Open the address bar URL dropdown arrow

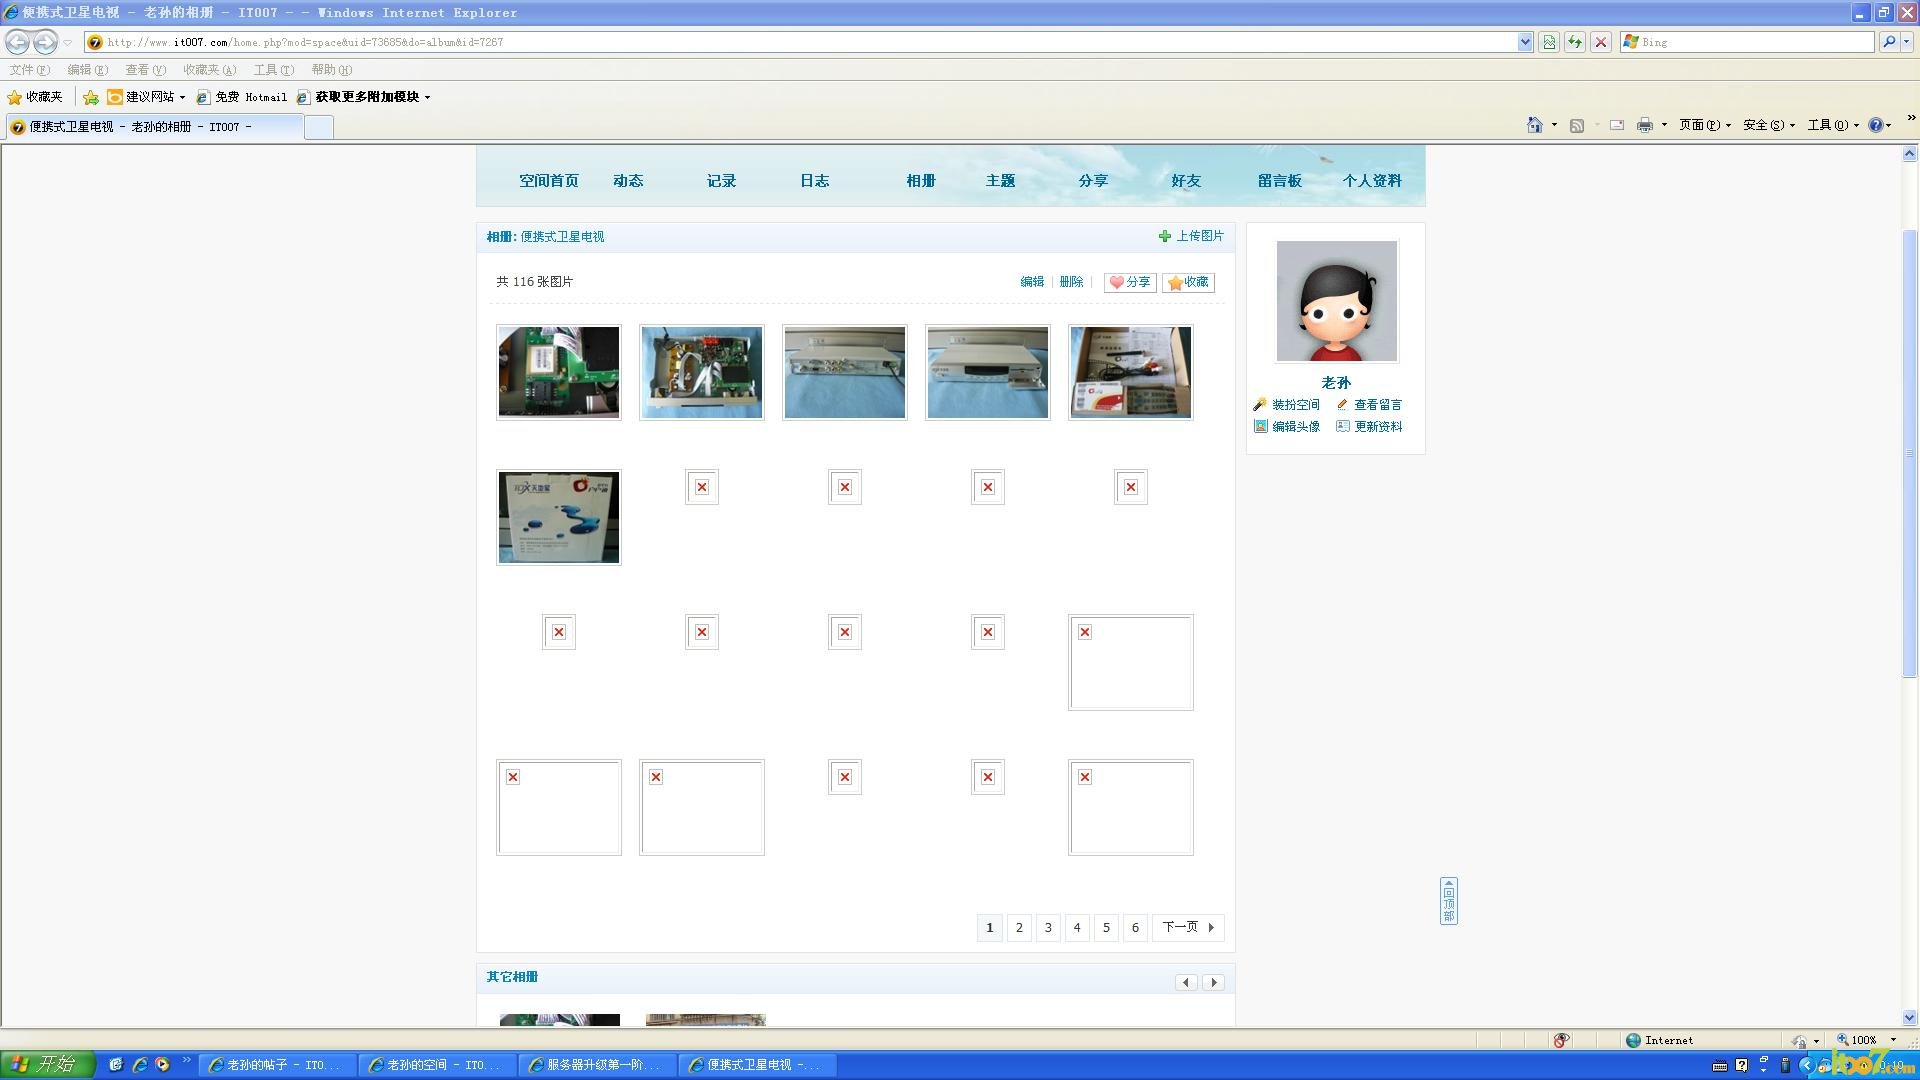coord(1525,42)
